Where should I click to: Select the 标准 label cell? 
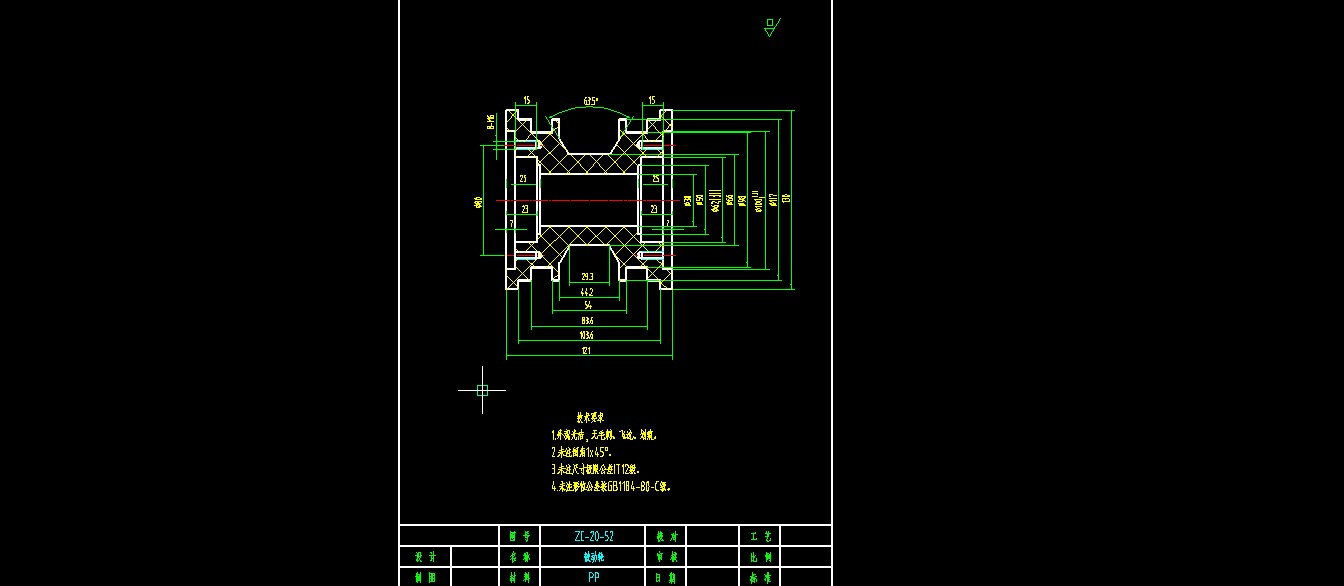click(760, 577)
